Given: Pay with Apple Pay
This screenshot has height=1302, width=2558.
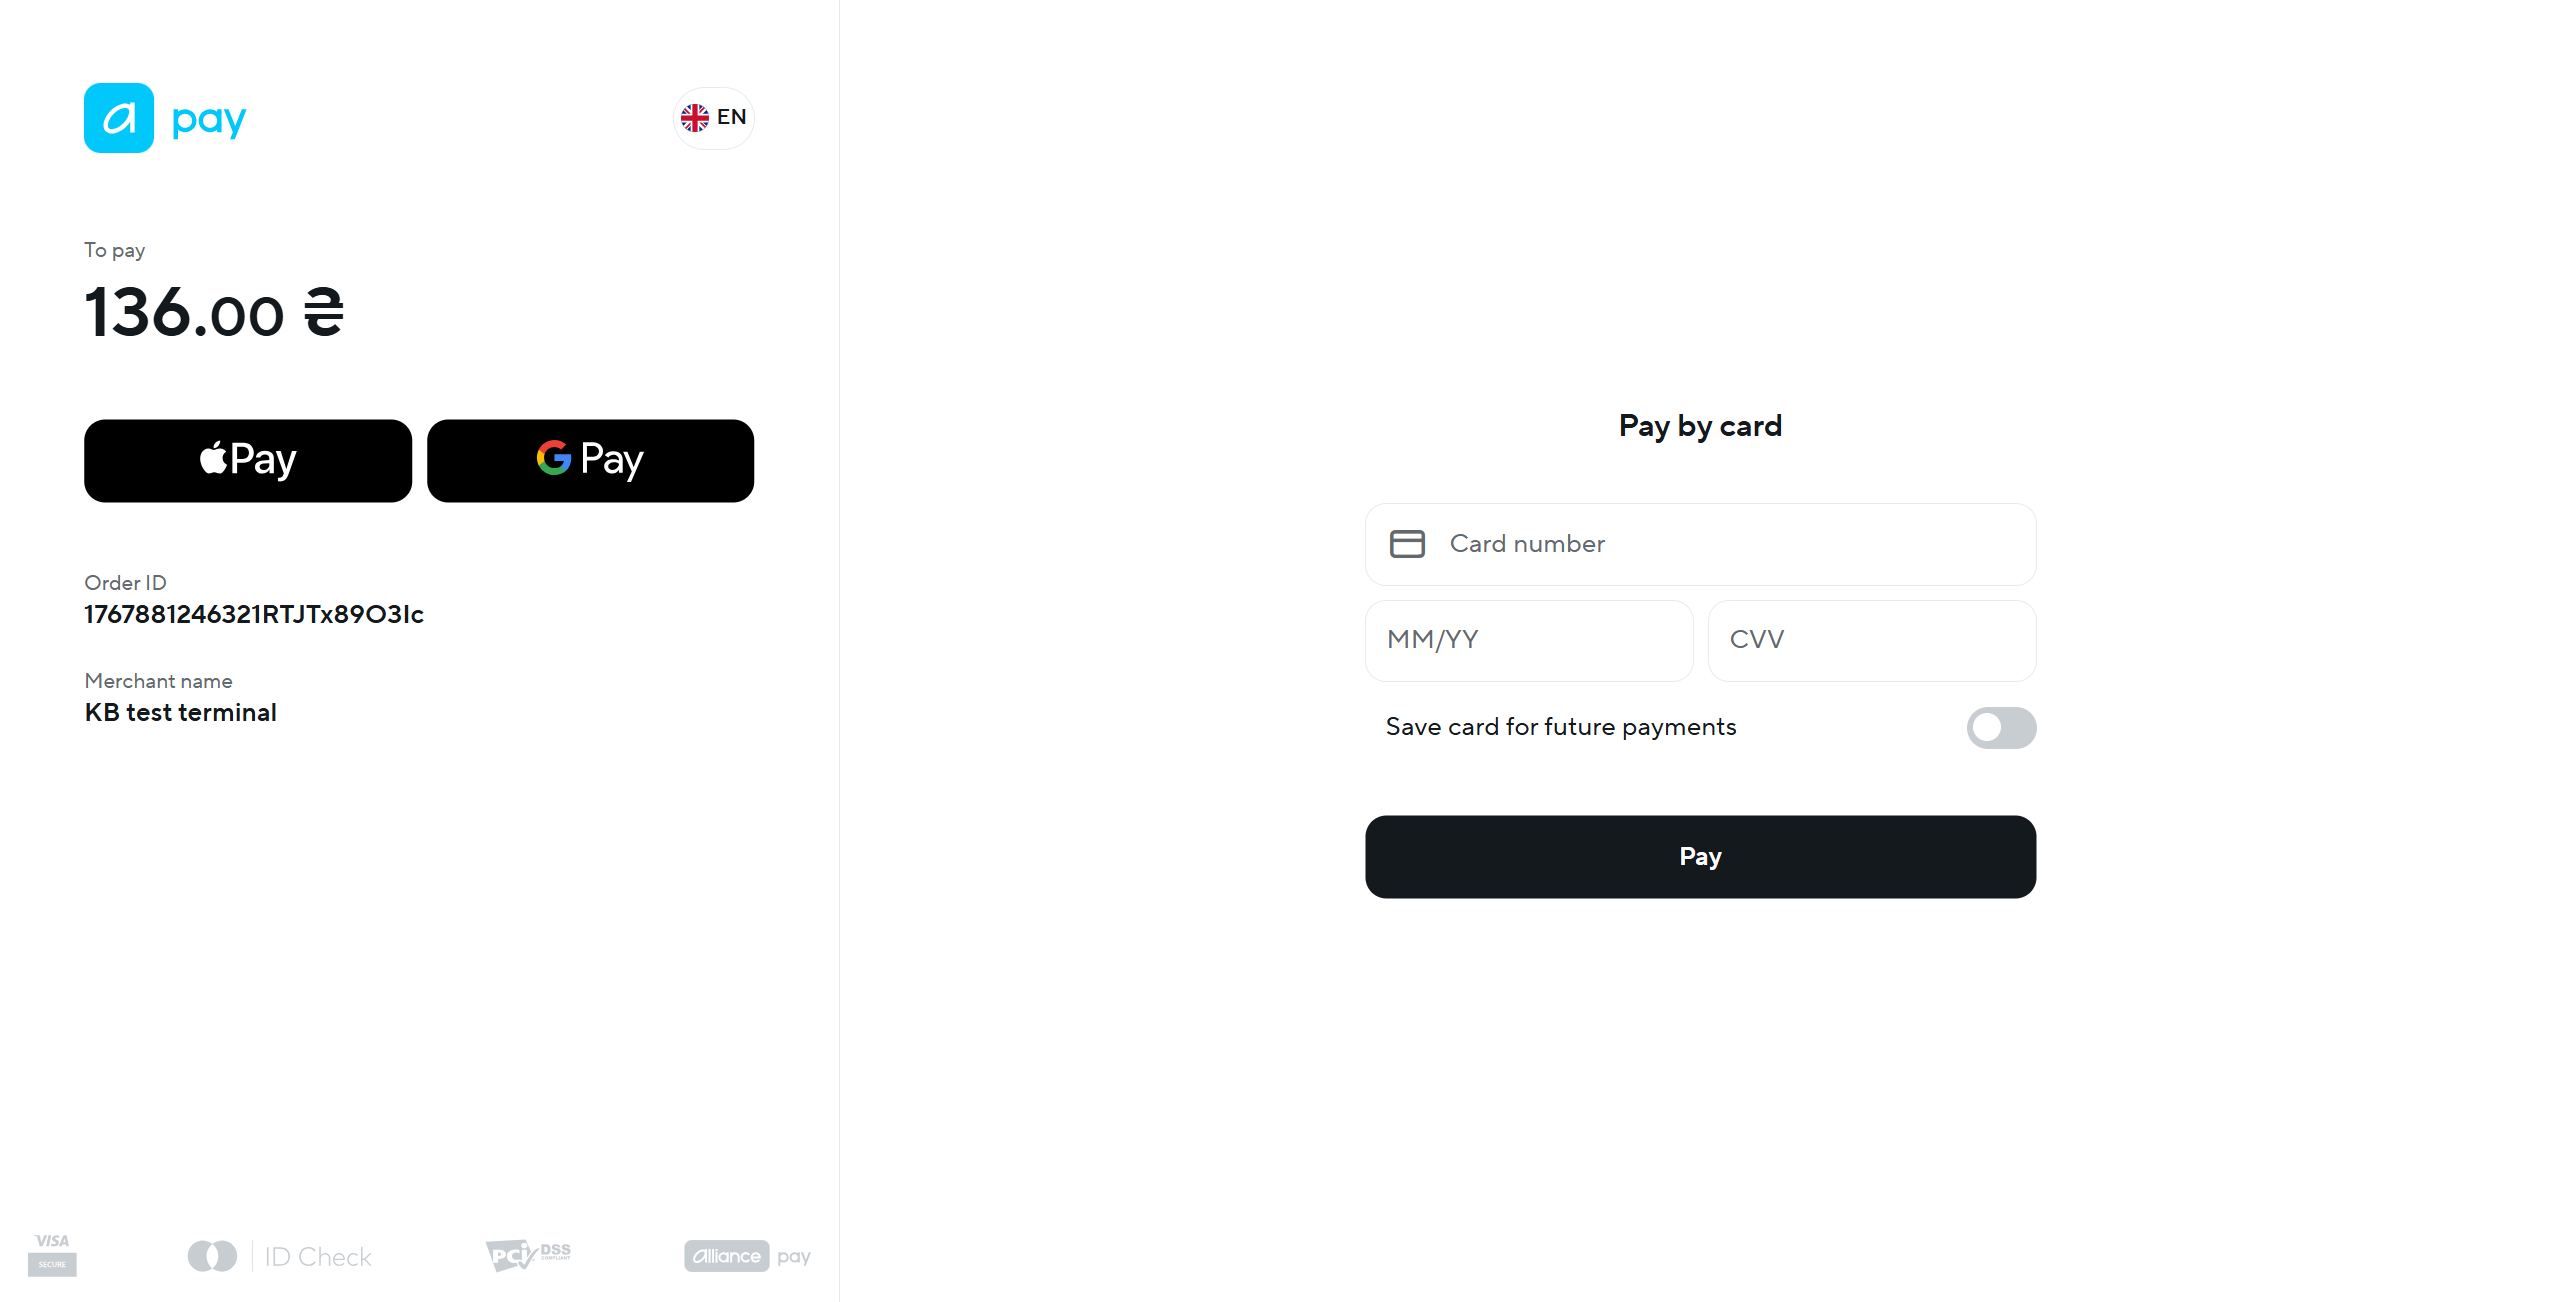Looking at the screenshot, I should [x=248, y=461].
